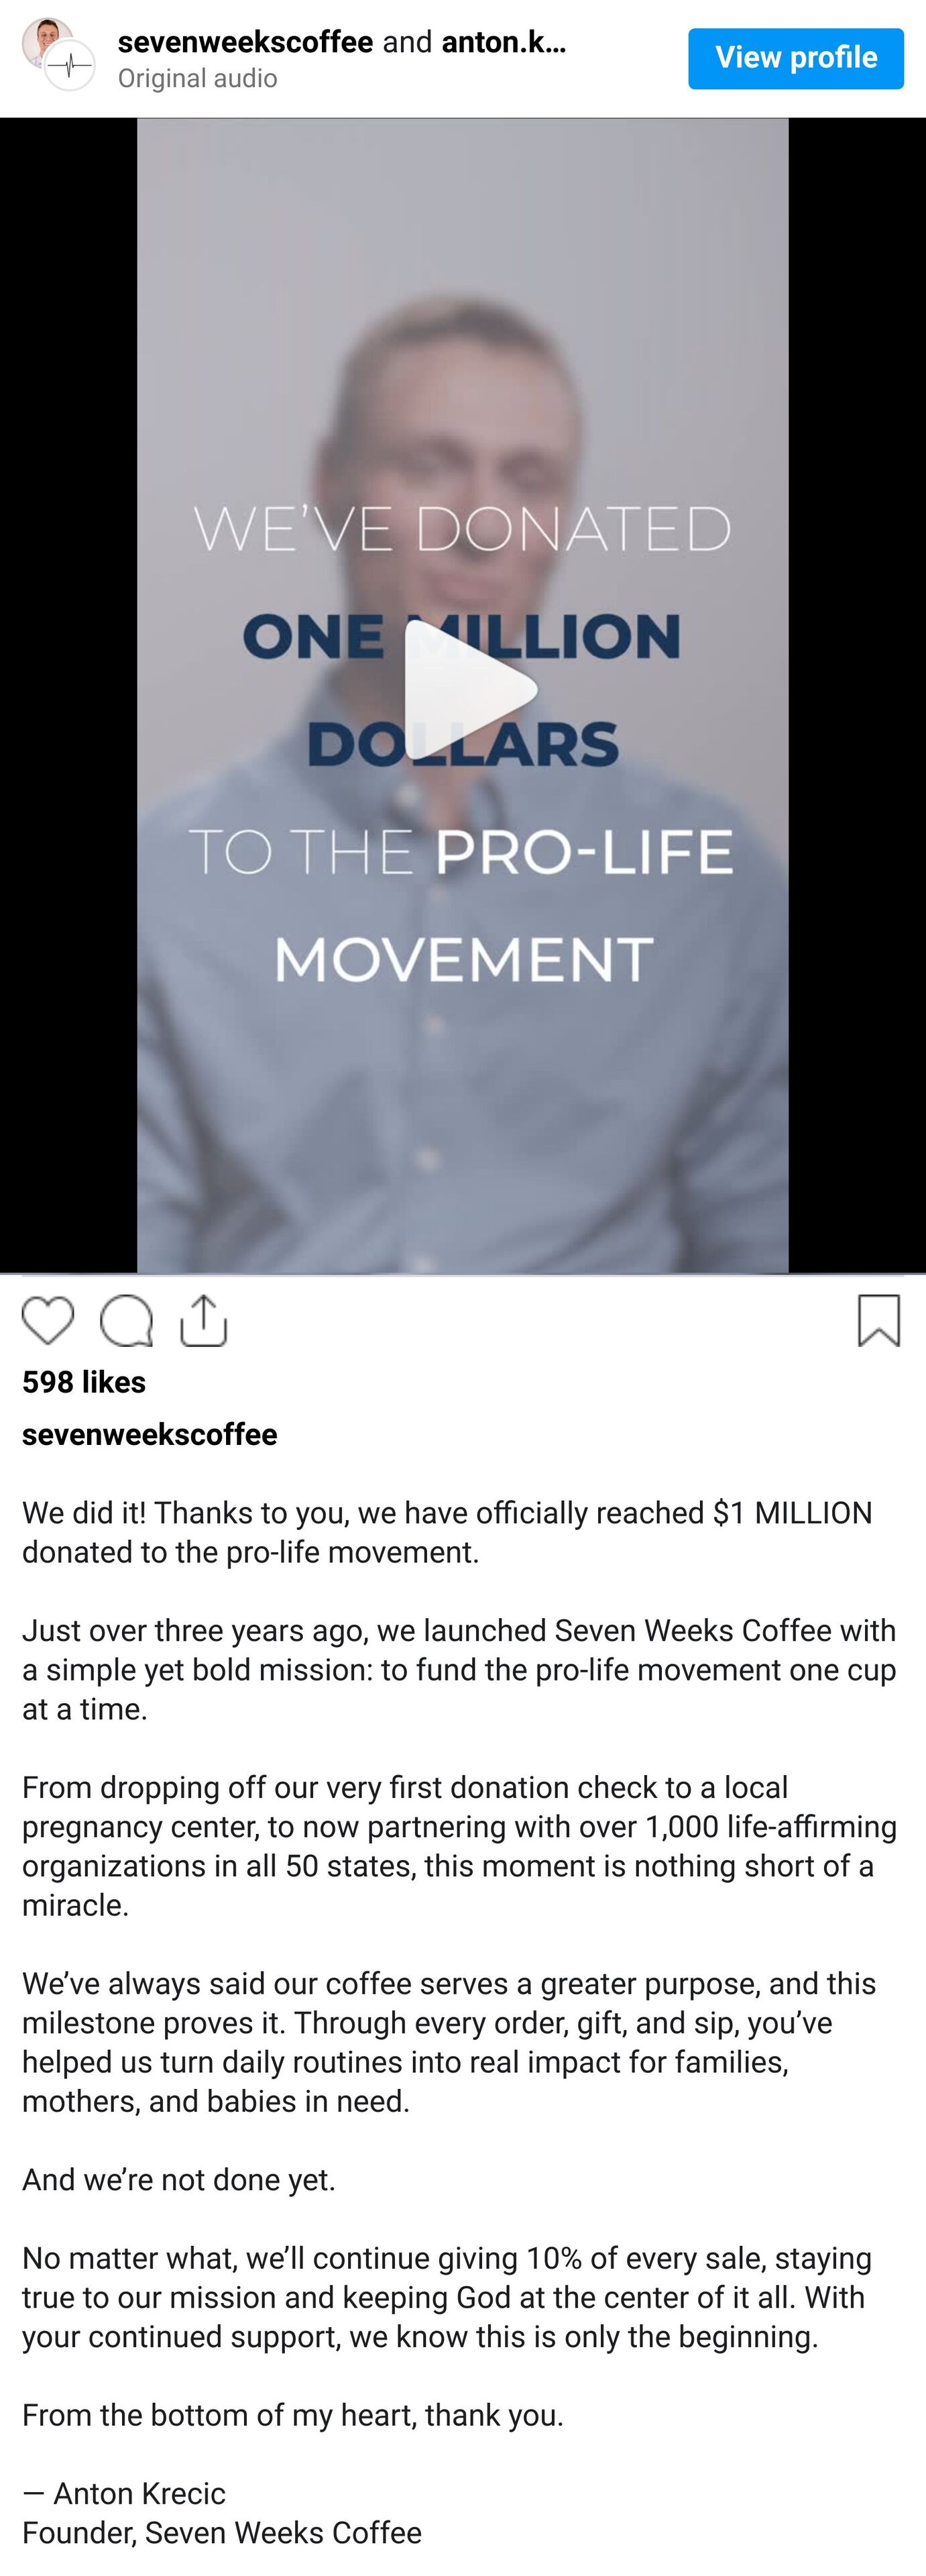Viewport: 926px width, 2576px height.
Task: Click the video progress bar below the video
Action: (x=463, y=1275)
